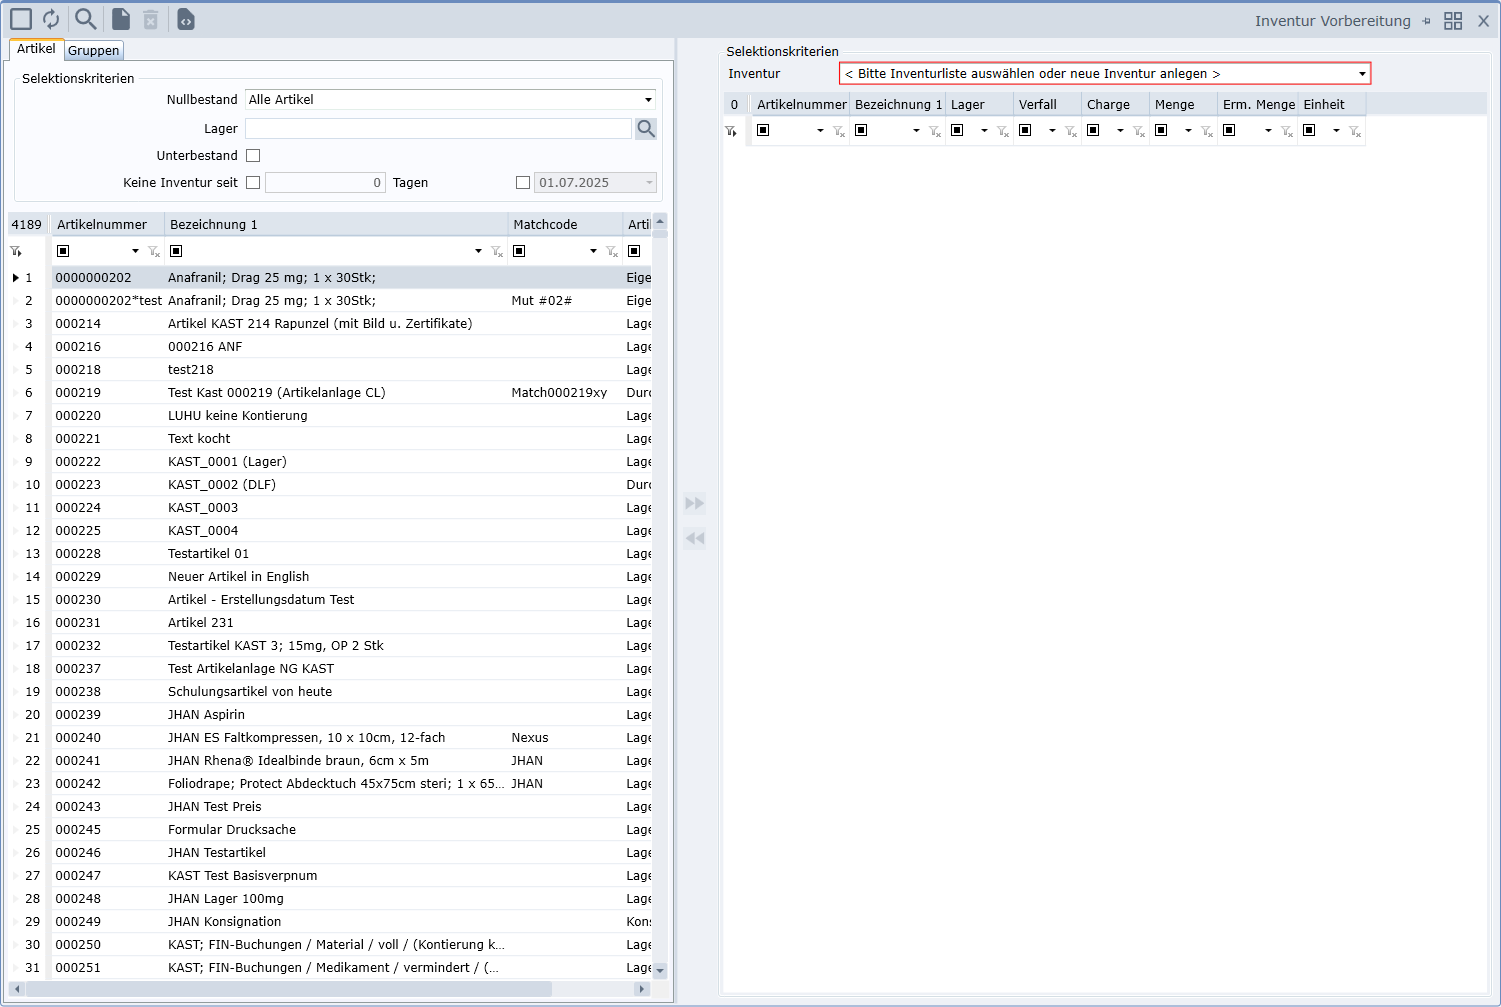The height and width of the screenshot is (1007, 1501).
Task: Click the code file icon in the toolbar
Action: (186, 19)
